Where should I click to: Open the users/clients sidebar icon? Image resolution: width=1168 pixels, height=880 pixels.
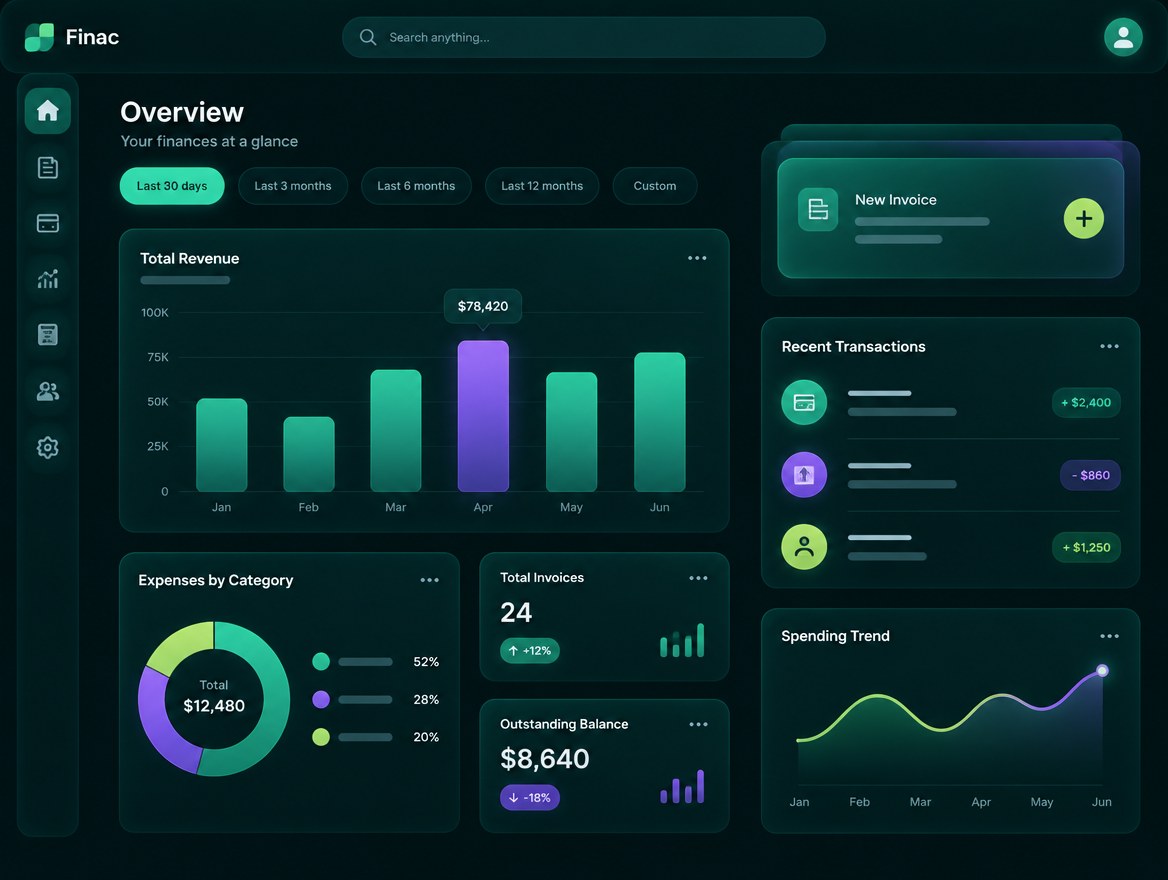(48, 391)
